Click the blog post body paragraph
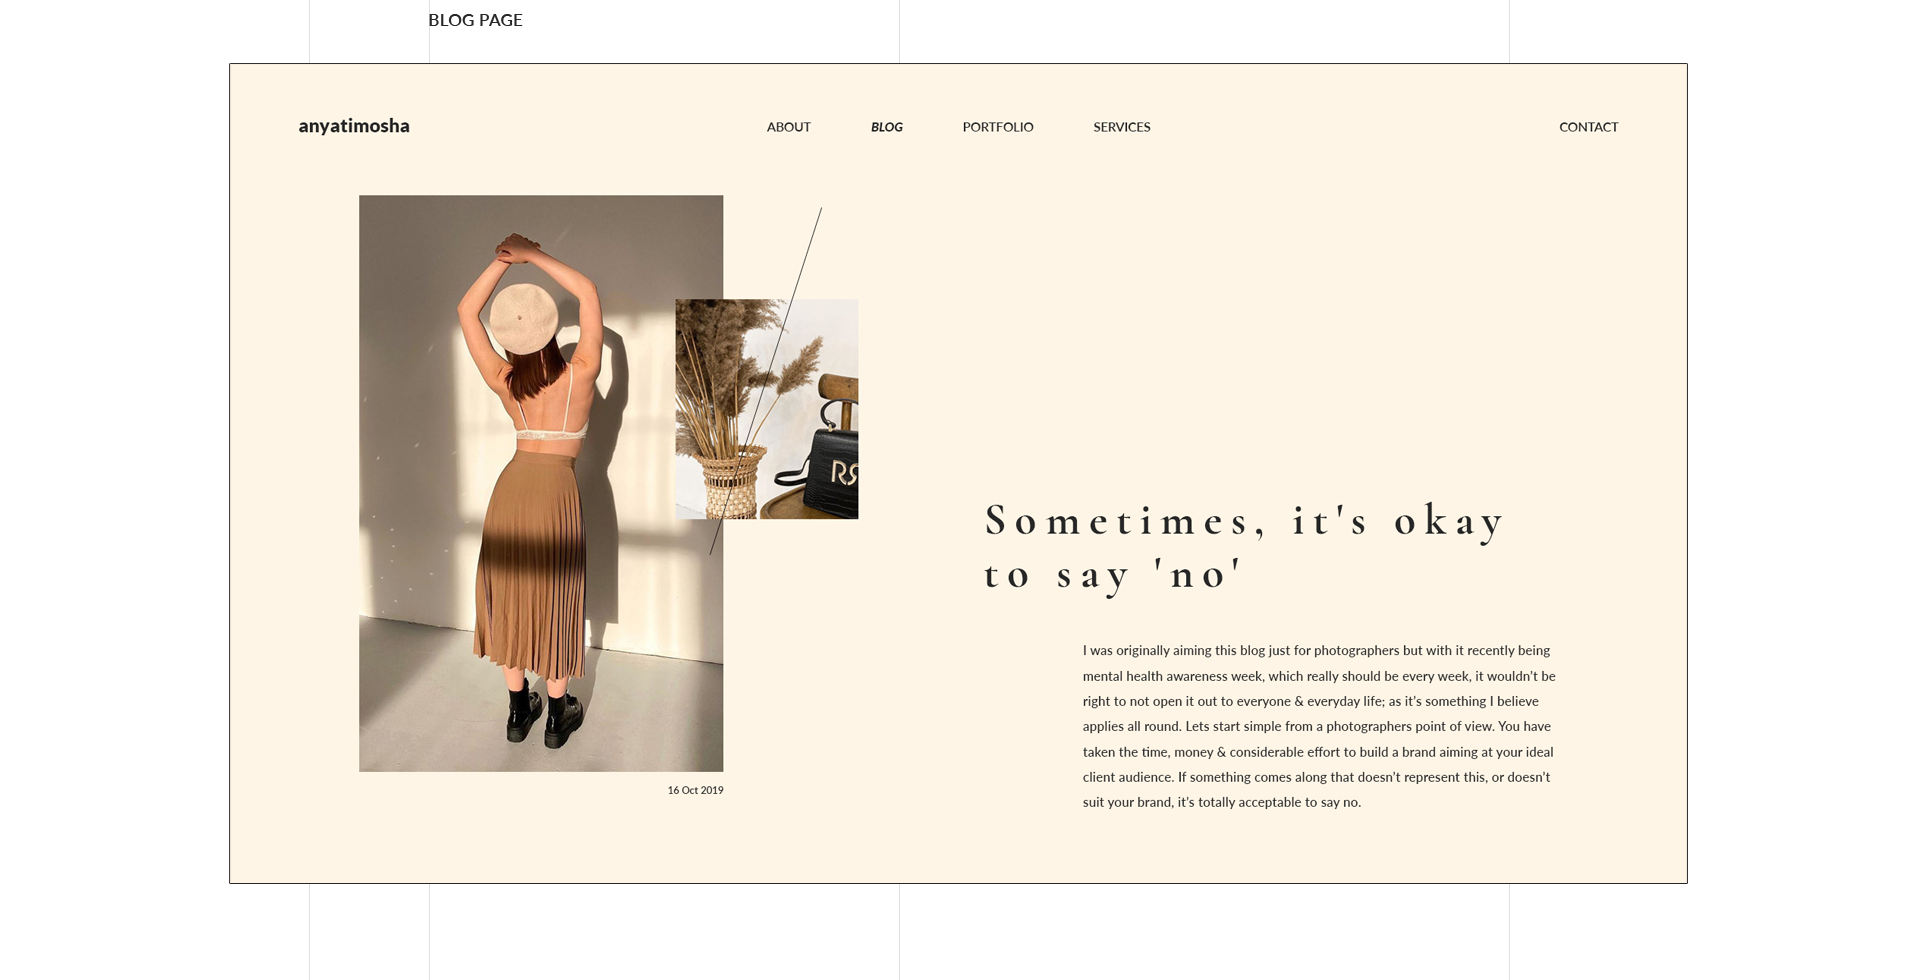Viewport: 1920px width, 980px height. [1315, 725]
